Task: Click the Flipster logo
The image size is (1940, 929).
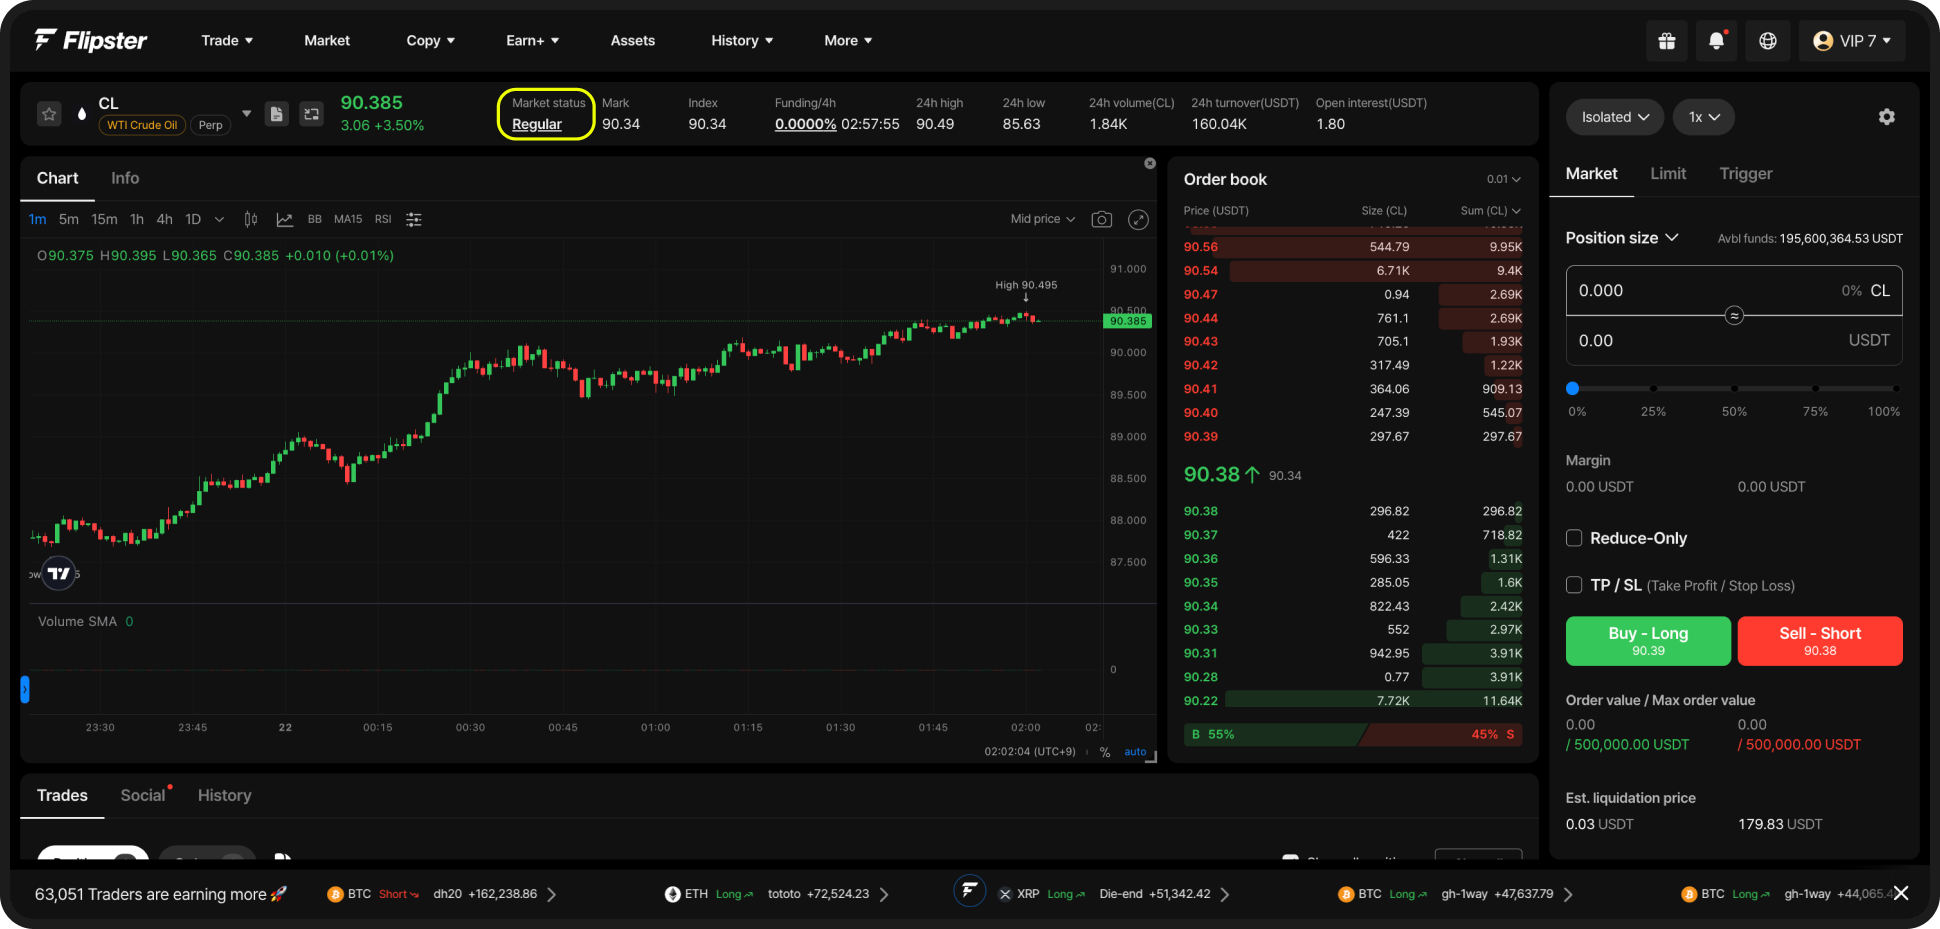Action: pyautogui.click(x=91, y=40)
